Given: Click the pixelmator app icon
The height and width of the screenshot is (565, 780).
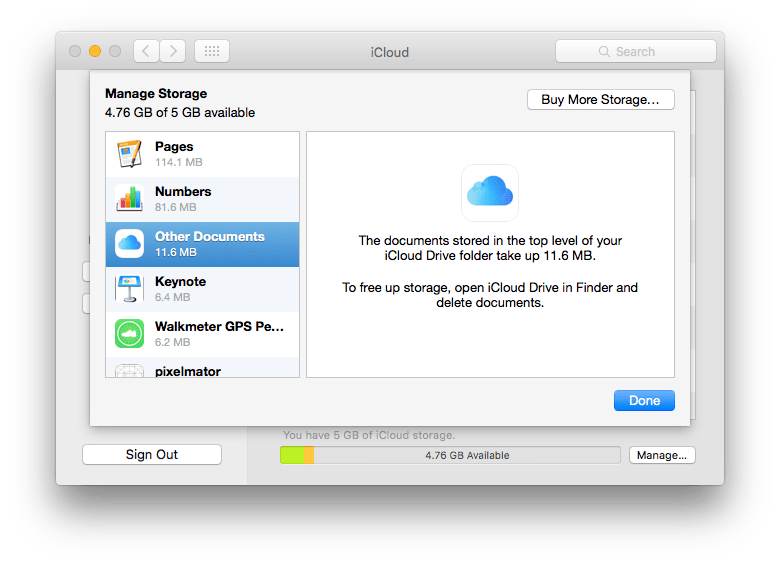Looking at the screenshot, I should (130, 371).
